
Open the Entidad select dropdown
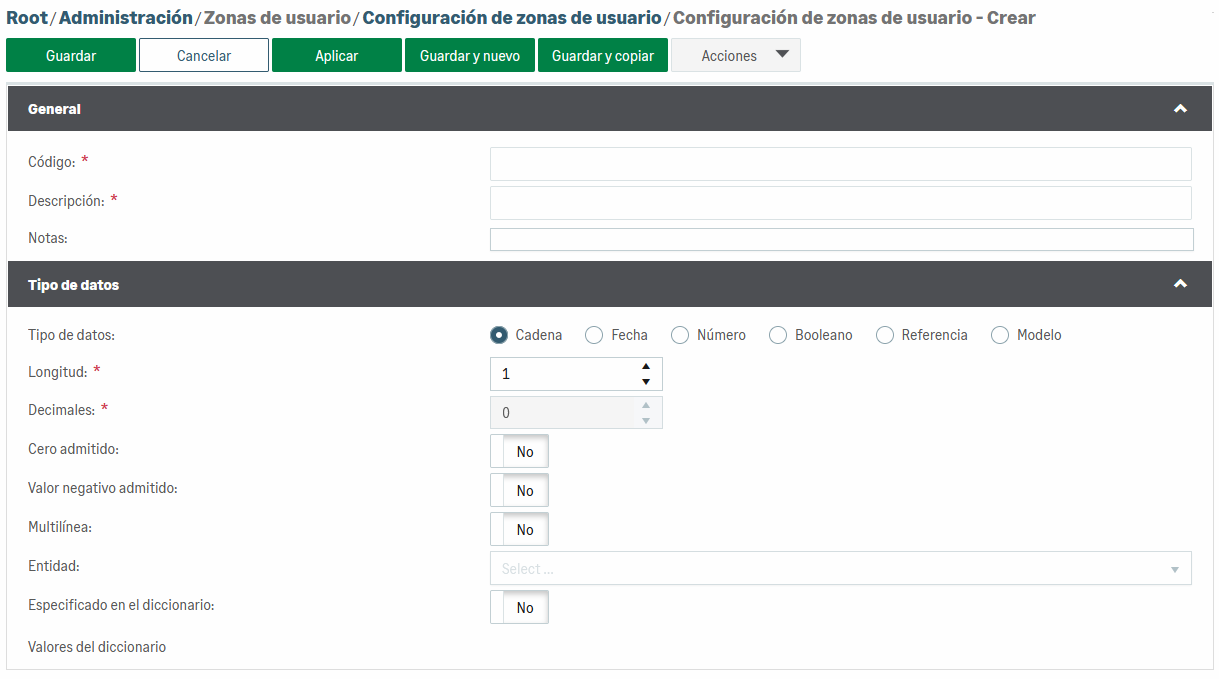(840, 569)
